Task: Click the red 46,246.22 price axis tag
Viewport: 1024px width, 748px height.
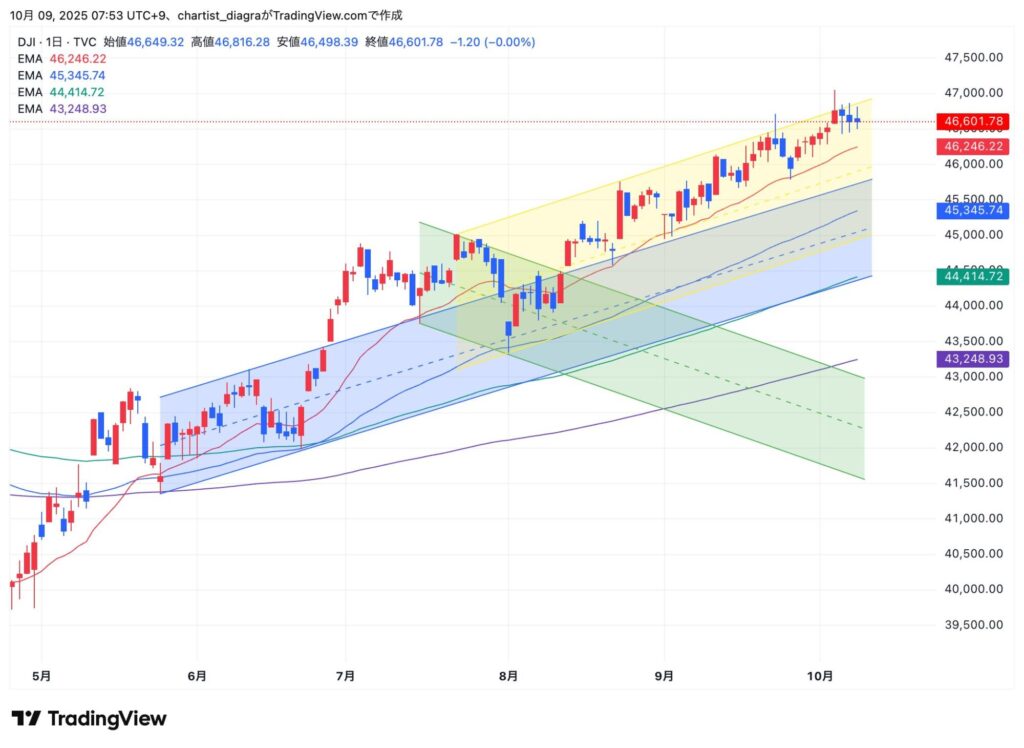Action: (969, 146)
